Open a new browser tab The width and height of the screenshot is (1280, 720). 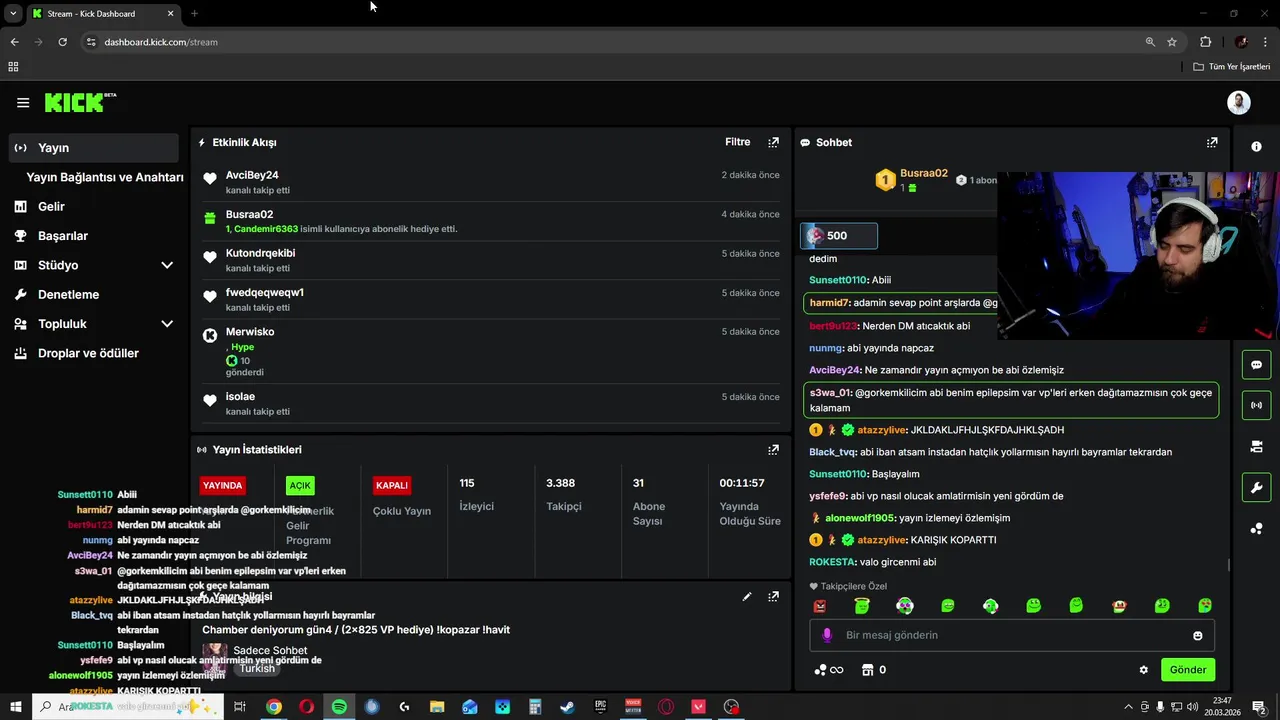pyautogui.click(x=194, y=14)
